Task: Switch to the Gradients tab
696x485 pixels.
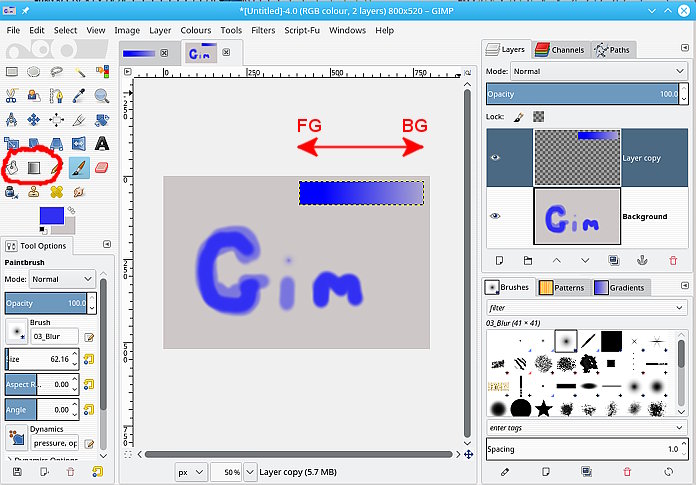Action: pyautogui.click(x=621, y=288)
